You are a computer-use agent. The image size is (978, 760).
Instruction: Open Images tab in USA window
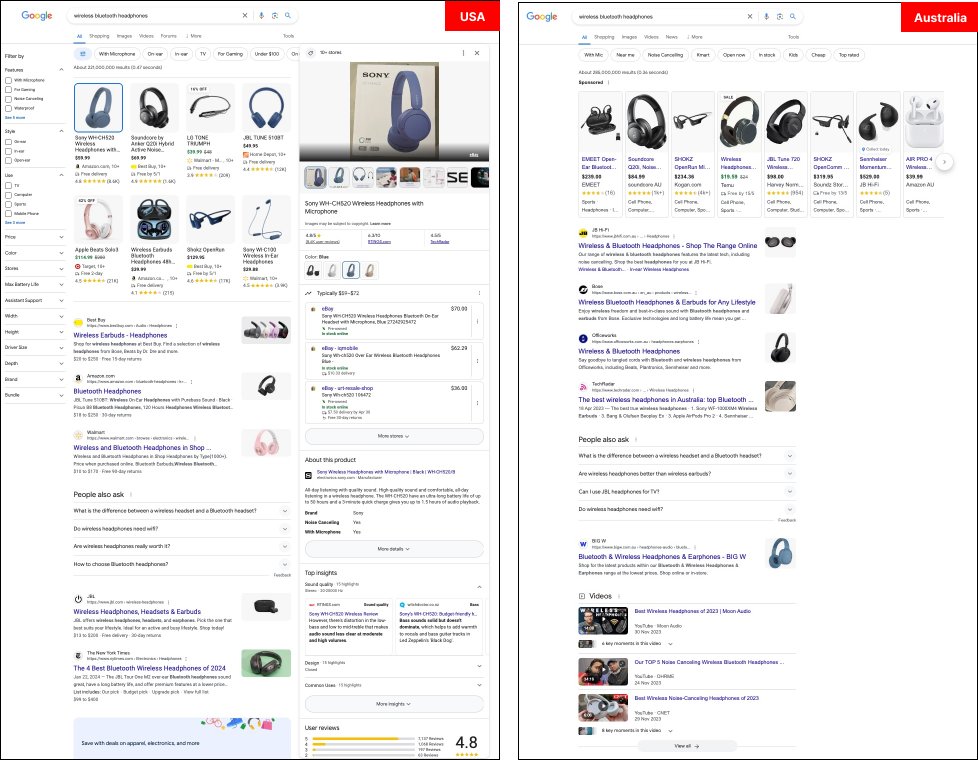pos(124,36)
